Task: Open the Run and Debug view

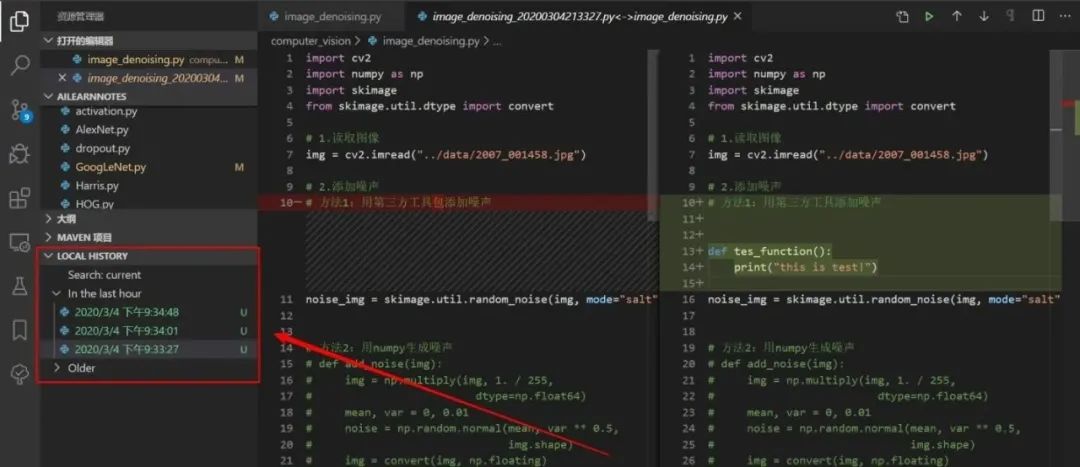Action: pos(20,154)
